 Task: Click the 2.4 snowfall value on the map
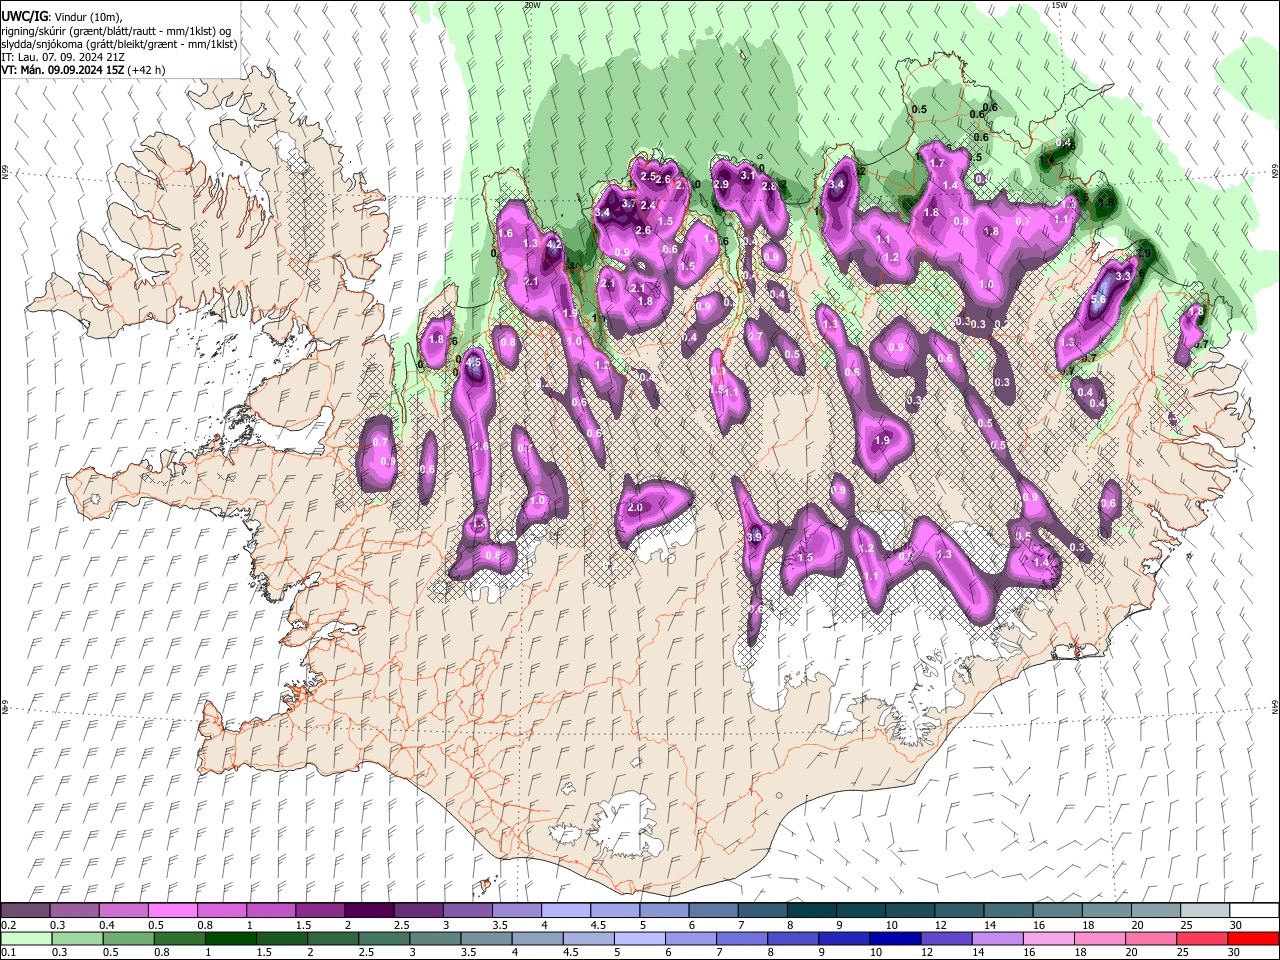point(648,206)
